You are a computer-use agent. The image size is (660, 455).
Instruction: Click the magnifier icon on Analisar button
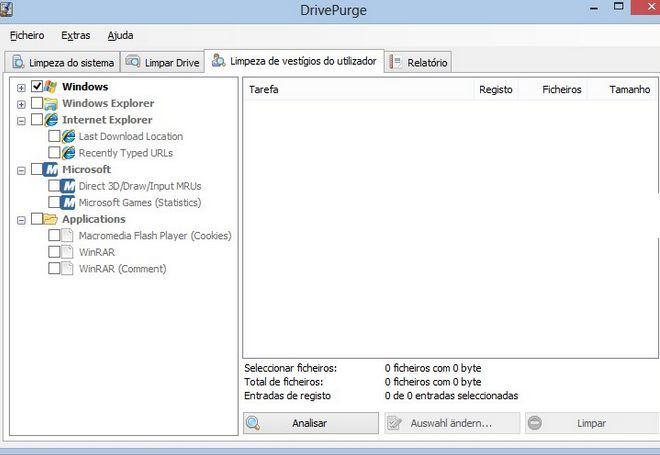click(x=253, y=423)
